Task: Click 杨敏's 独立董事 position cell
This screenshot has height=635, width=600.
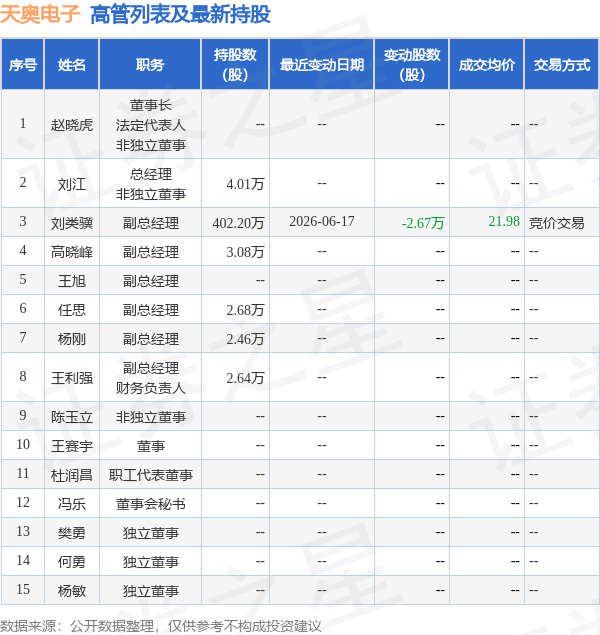Action: [x=151, y=591]
